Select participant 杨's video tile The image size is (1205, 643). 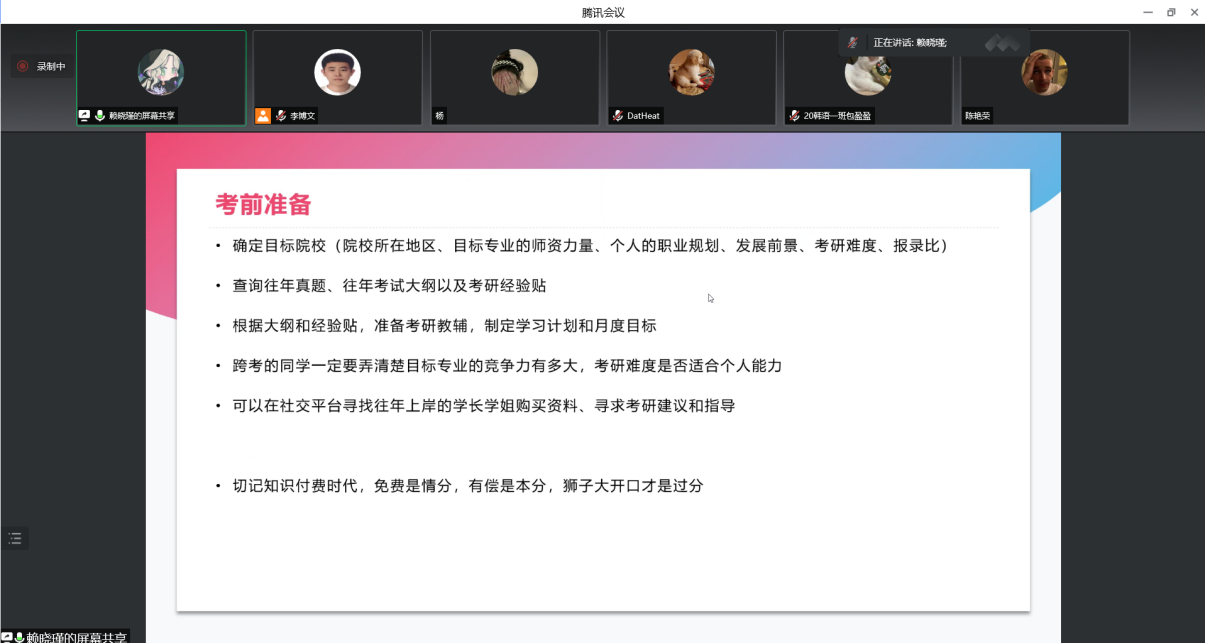point(514,78)
